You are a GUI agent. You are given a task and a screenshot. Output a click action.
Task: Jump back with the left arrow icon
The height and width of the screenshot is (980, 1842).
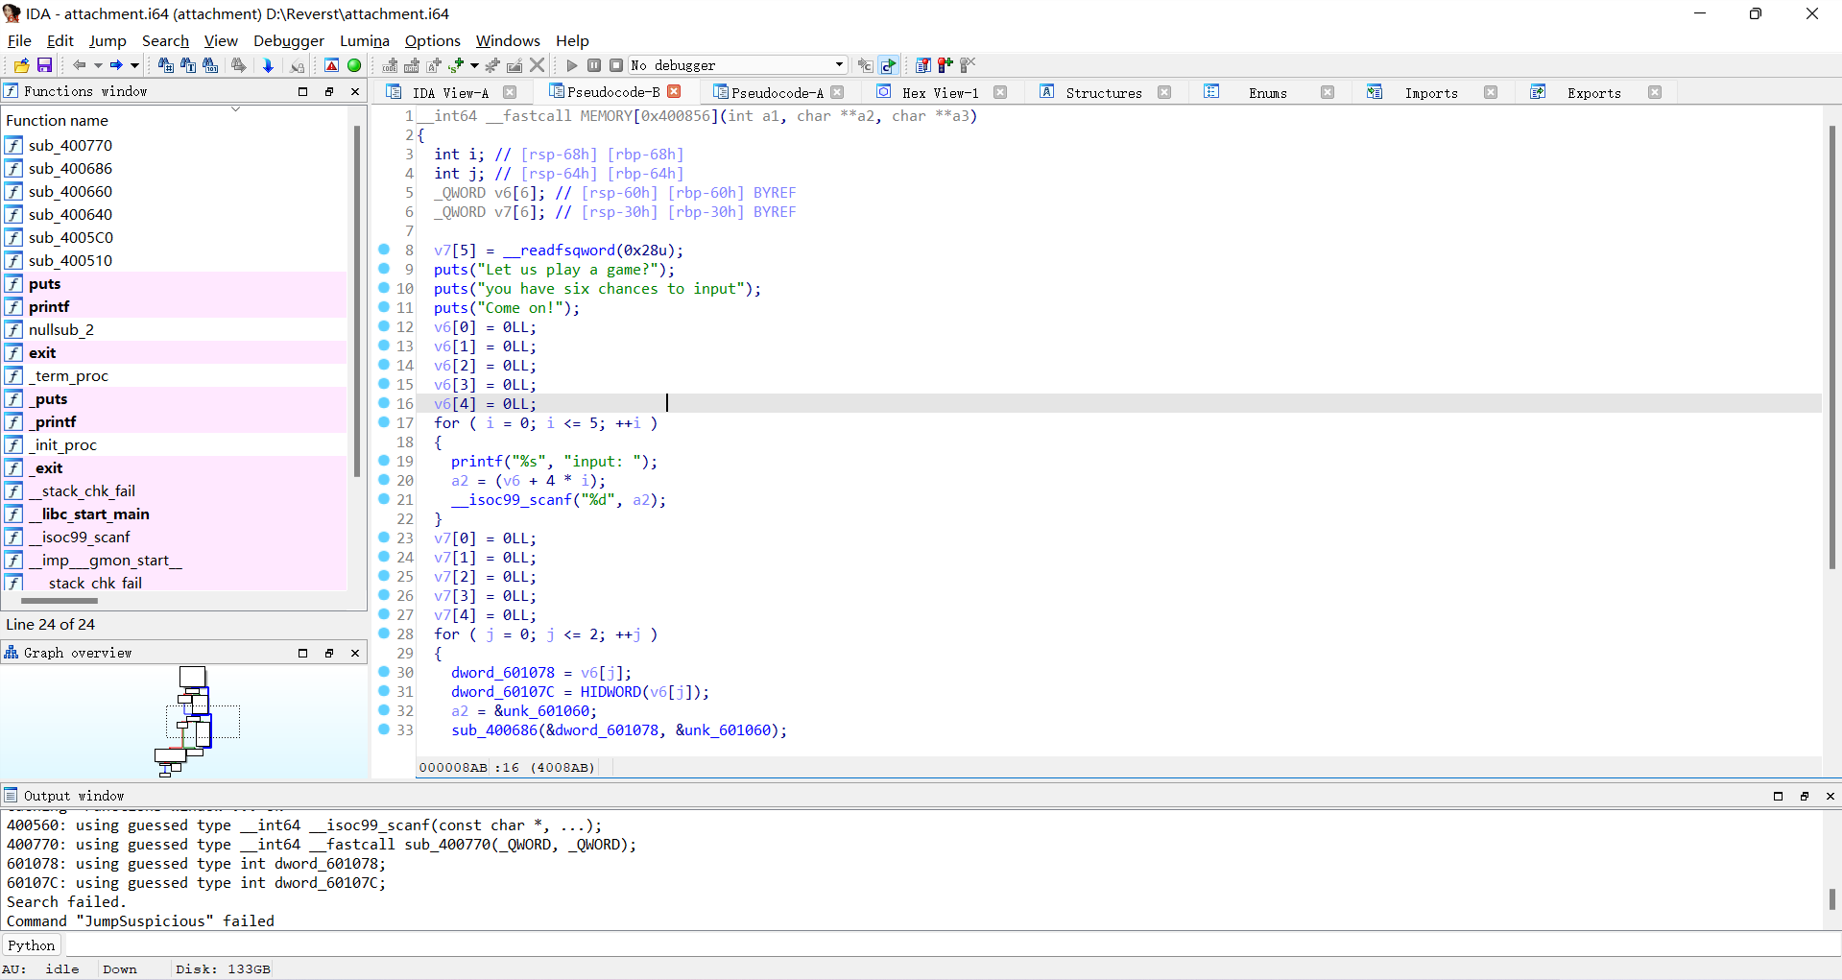pos(79,65)
